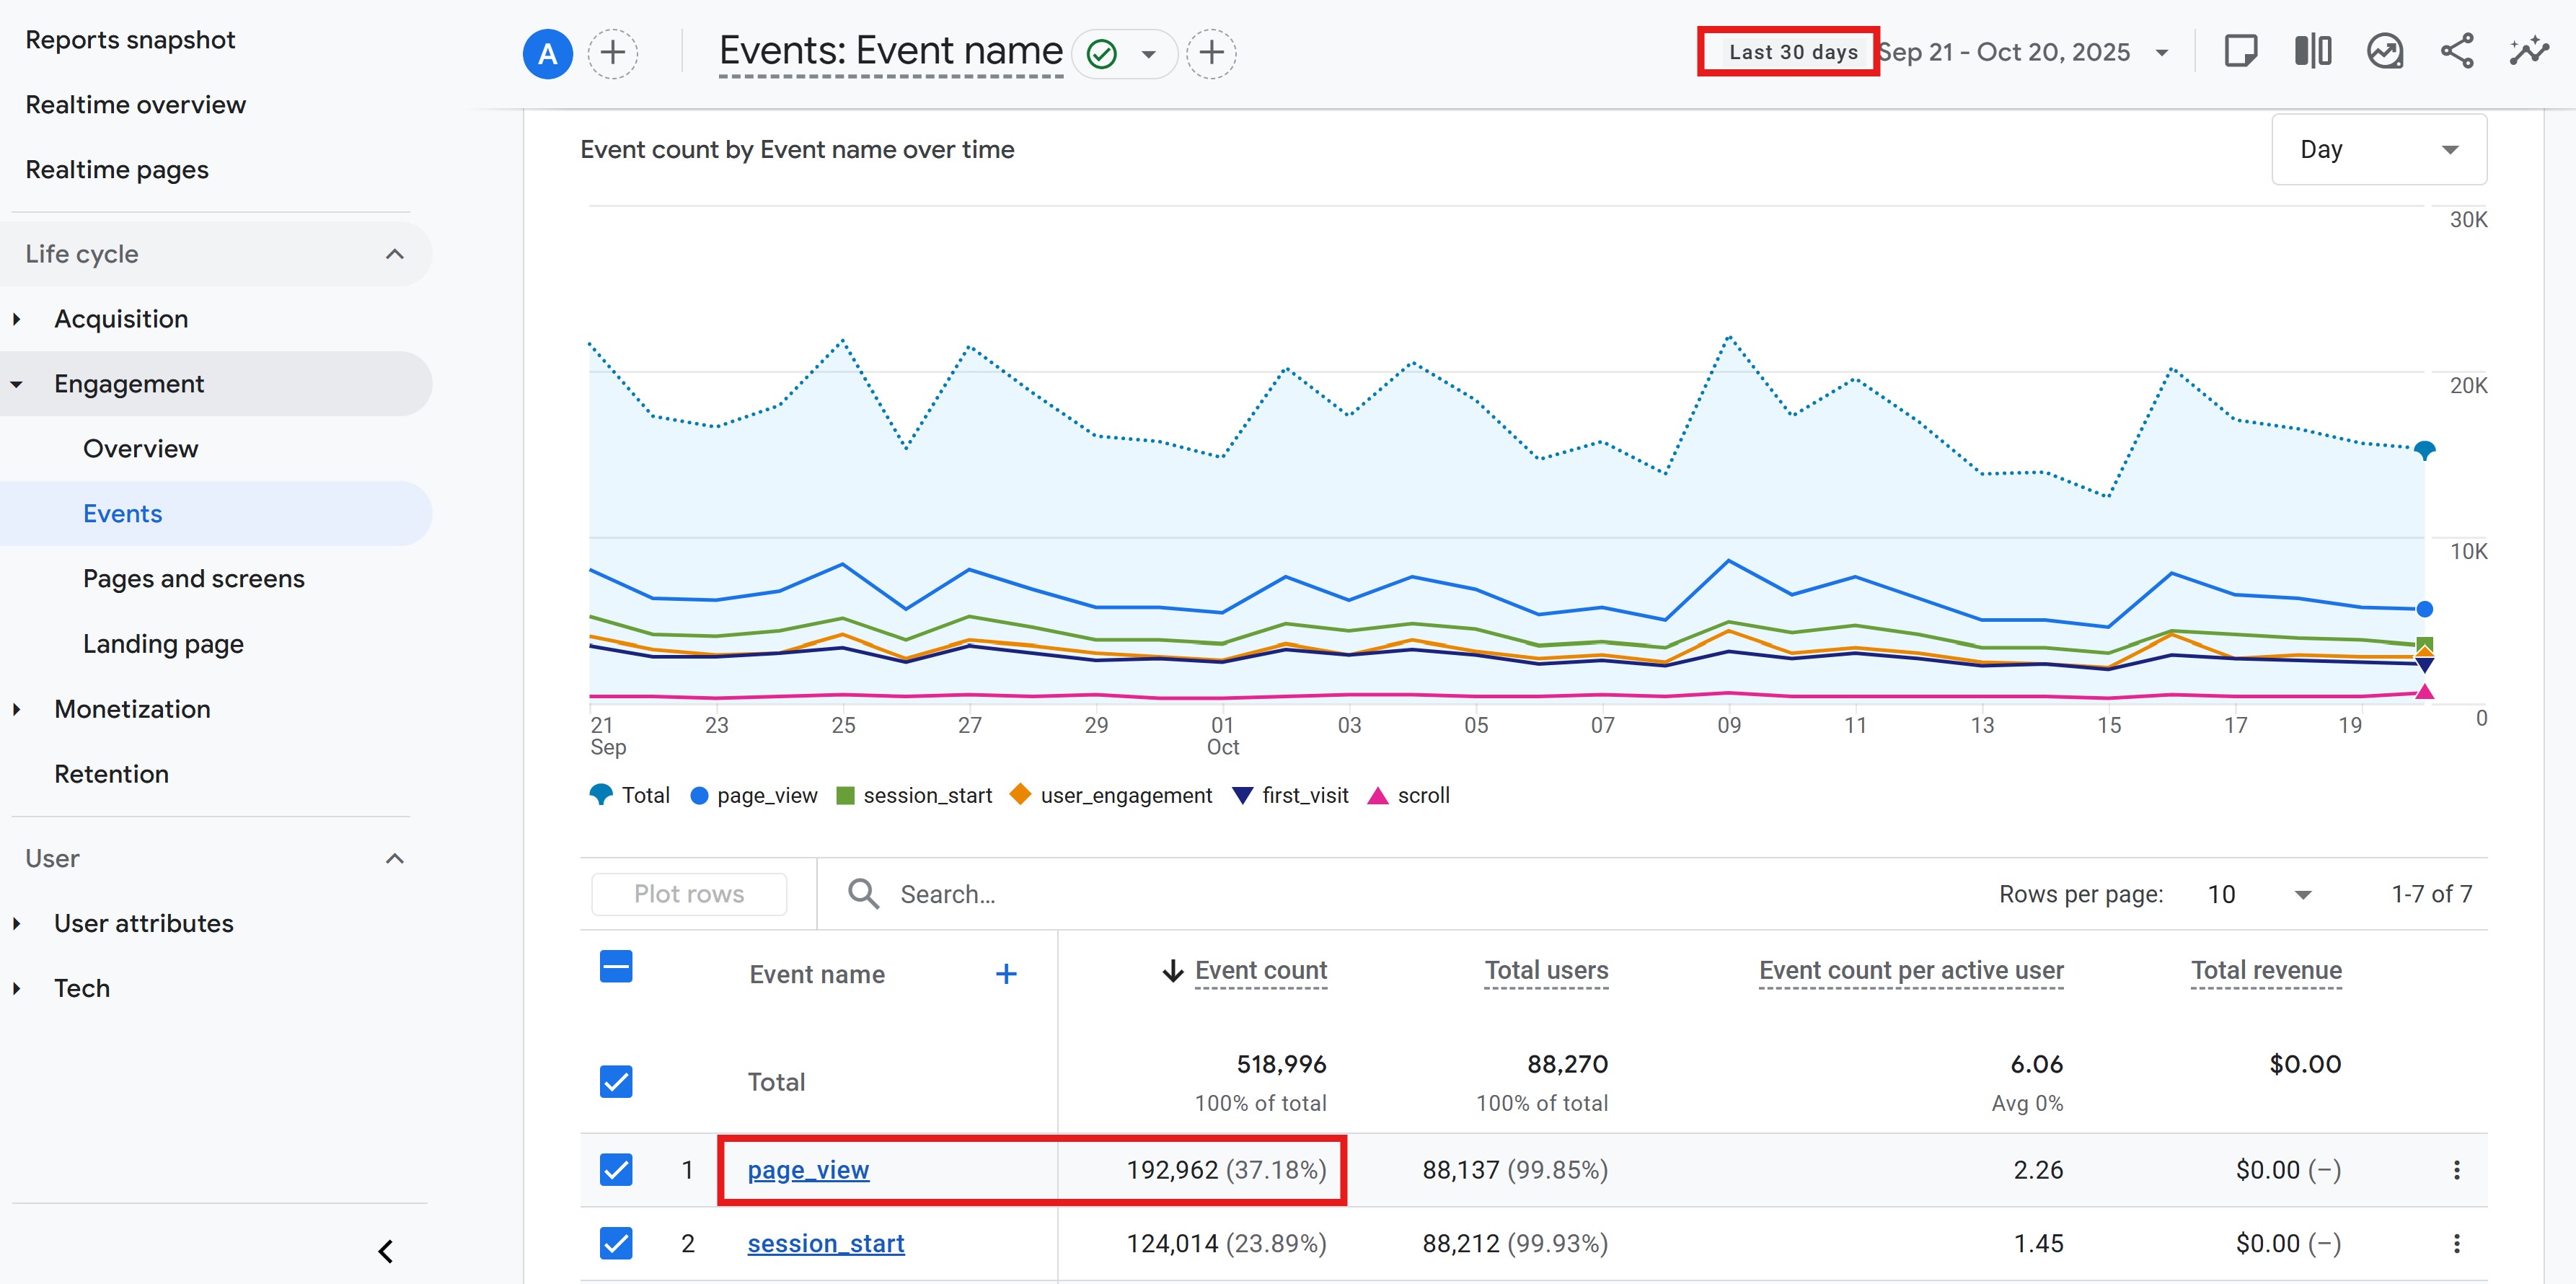This screenshot has width=2576, height=1284.
Task: Open the annotations note icon
Action: tap(2240, 52)
